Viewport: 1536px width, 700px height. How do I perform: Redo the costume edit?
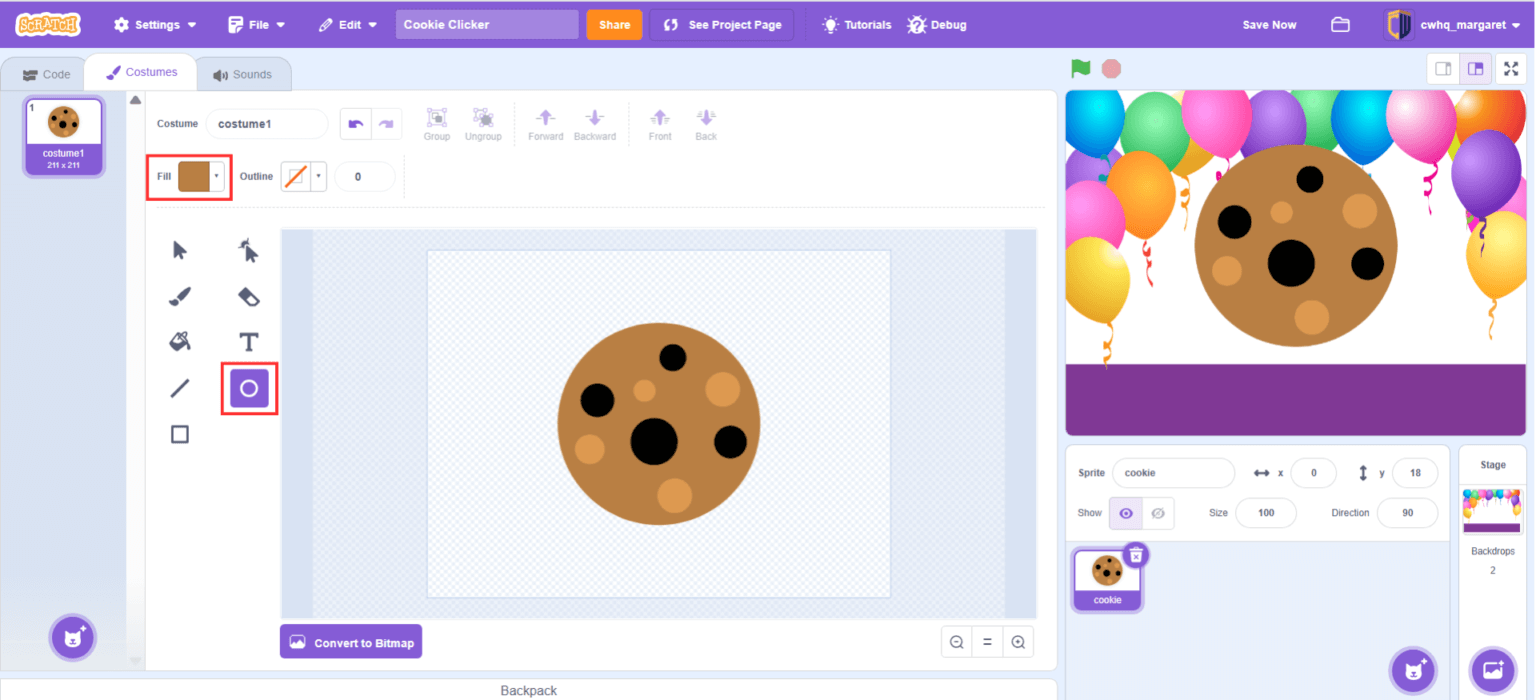(x=387, y=124)
